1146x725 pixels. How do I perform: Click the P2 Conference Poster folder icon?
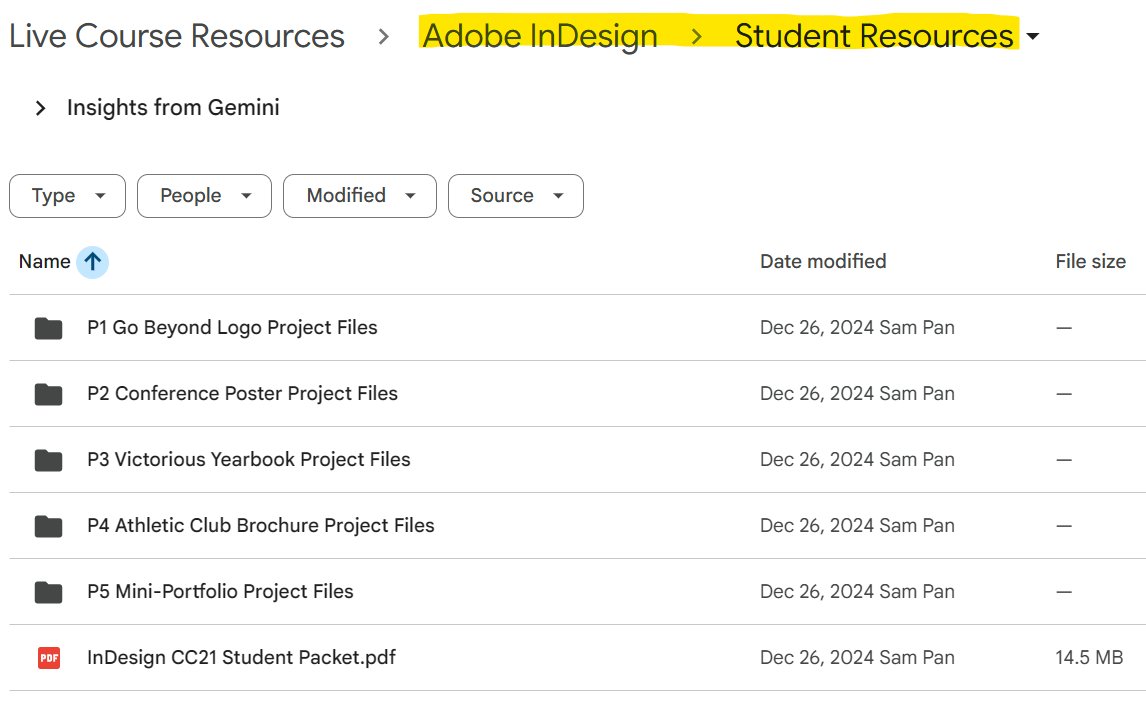(48, 394)
